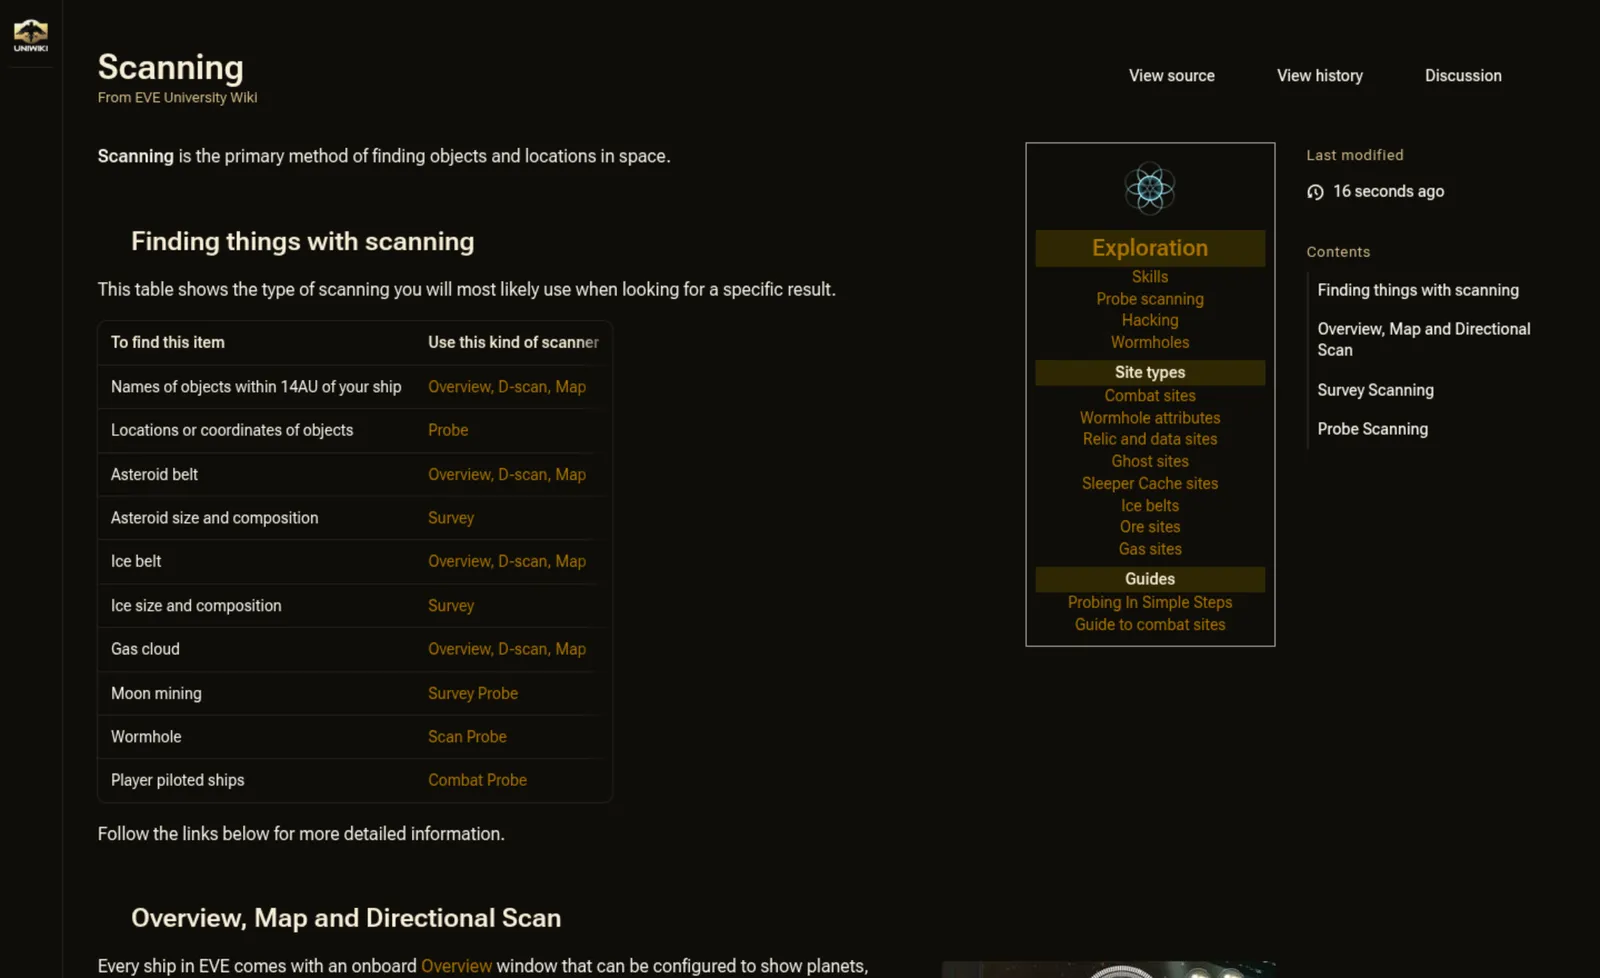Open Wormhole attributes link

(1150, 418)
